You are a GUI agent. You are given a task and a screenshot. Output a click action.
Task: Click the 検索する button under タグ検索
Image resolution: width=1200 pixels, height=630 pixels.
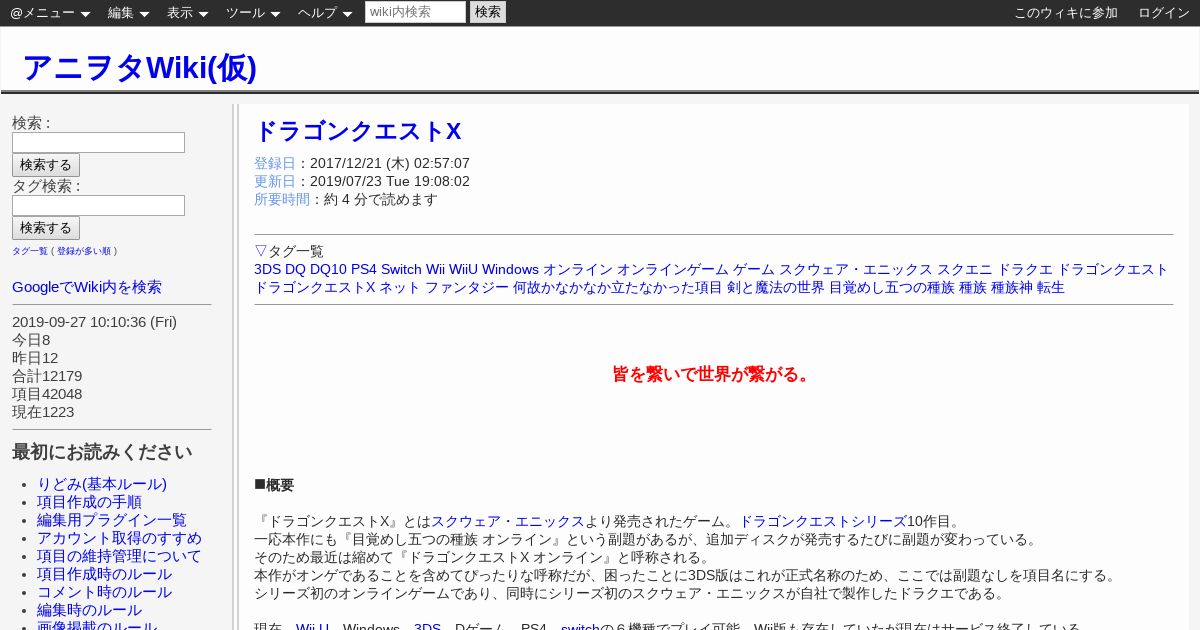46,228
